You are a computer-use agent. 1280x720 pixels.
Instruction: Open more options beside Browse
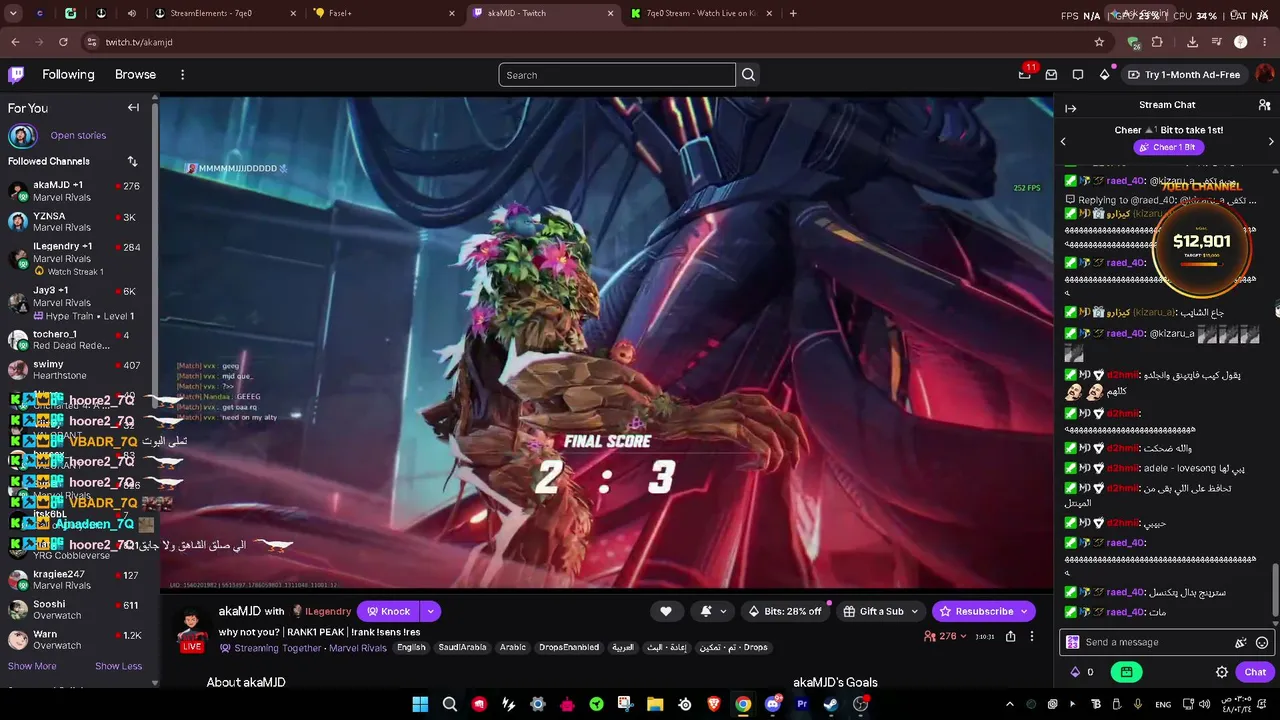click(182, 75)
